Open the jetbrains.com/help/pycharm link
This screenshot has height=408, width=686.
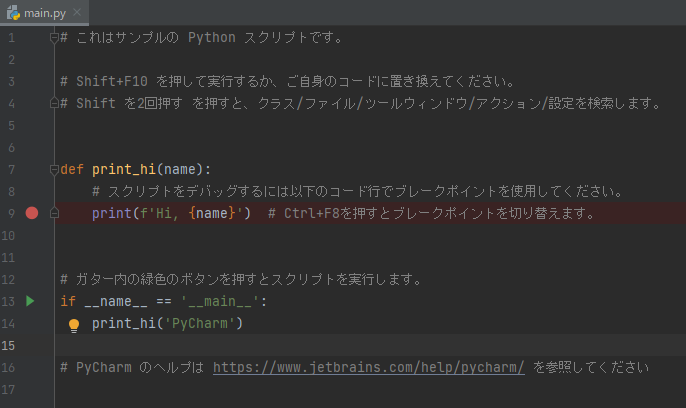[369, 367]
